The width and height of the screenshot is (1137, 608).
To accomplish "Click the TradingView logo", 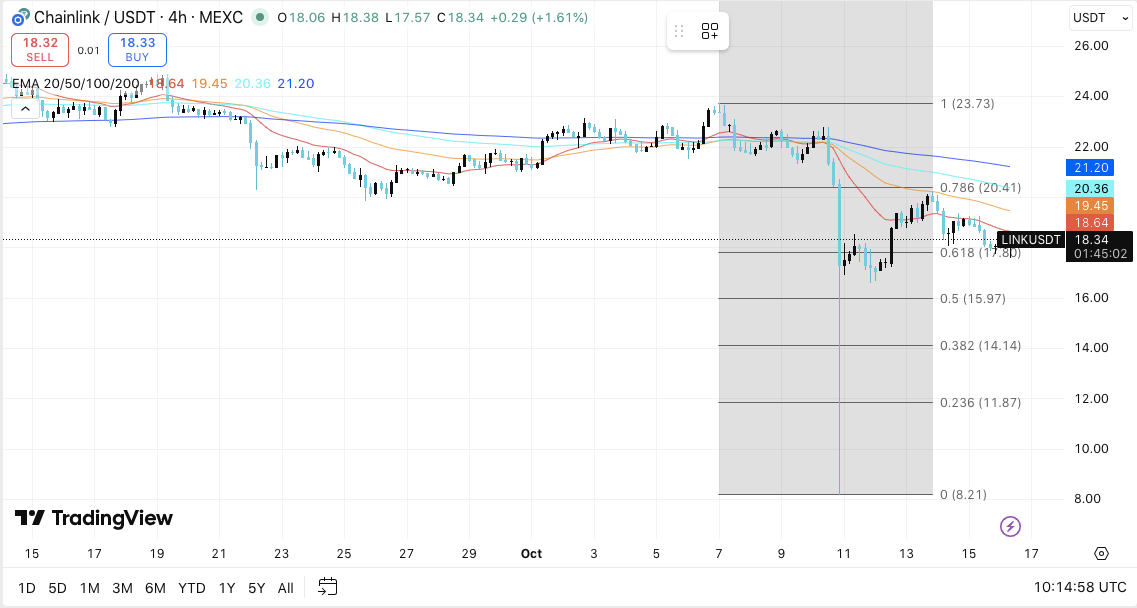I will tap(93, 518).
